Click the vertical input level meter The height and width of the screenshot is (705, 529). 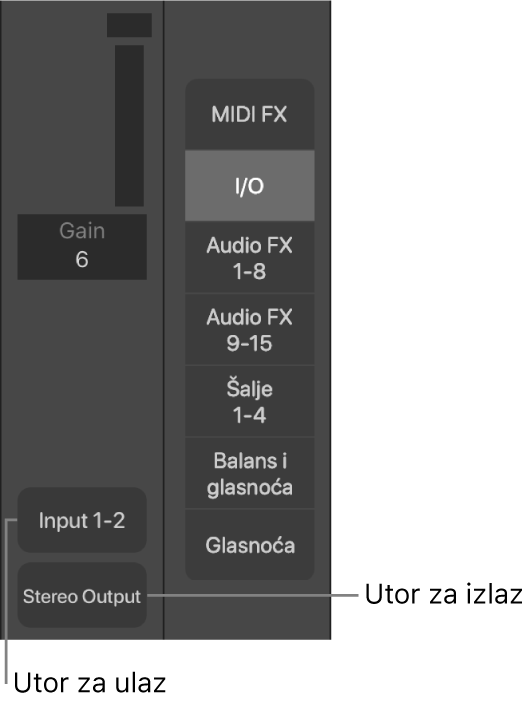129,125
